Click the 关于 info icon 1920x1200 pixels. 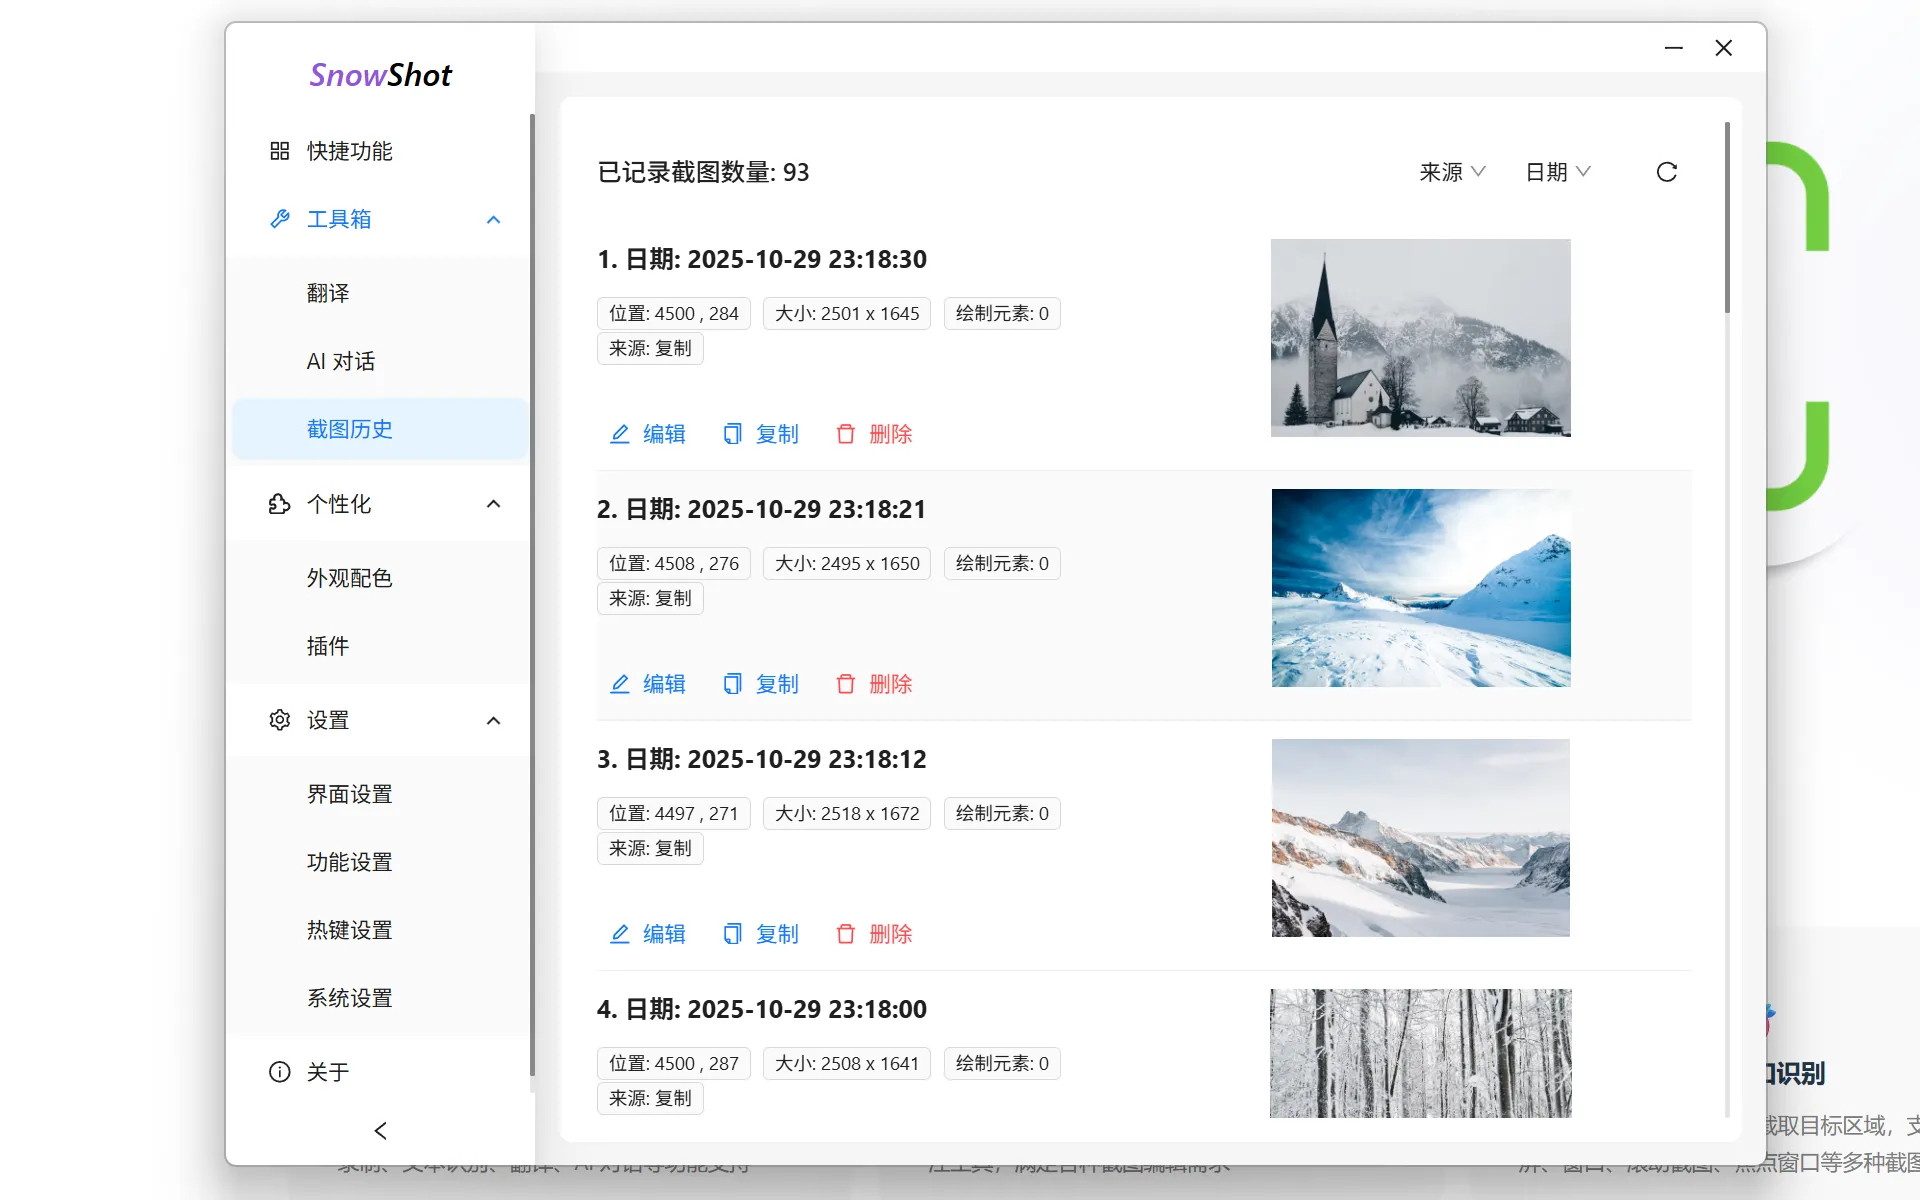point(280,1071)
